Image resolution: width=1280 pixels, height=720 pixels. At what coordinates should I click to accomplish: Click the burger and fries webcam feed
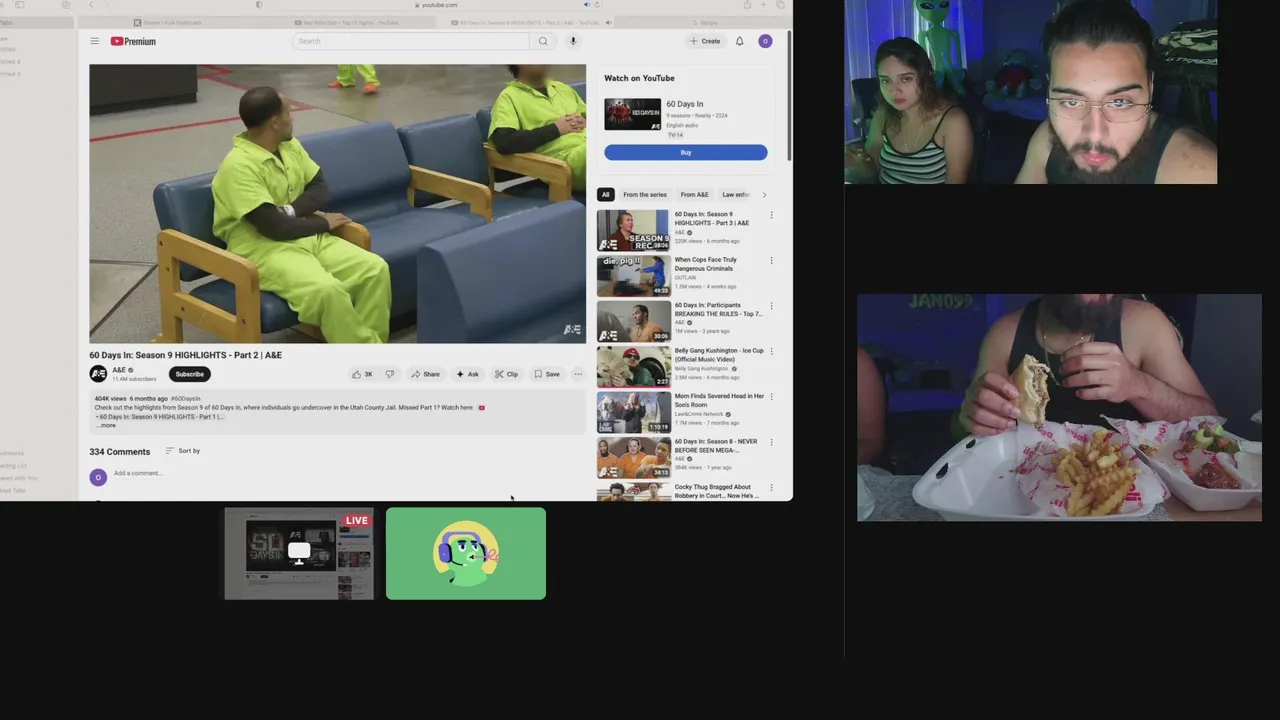click(1059, 407)
